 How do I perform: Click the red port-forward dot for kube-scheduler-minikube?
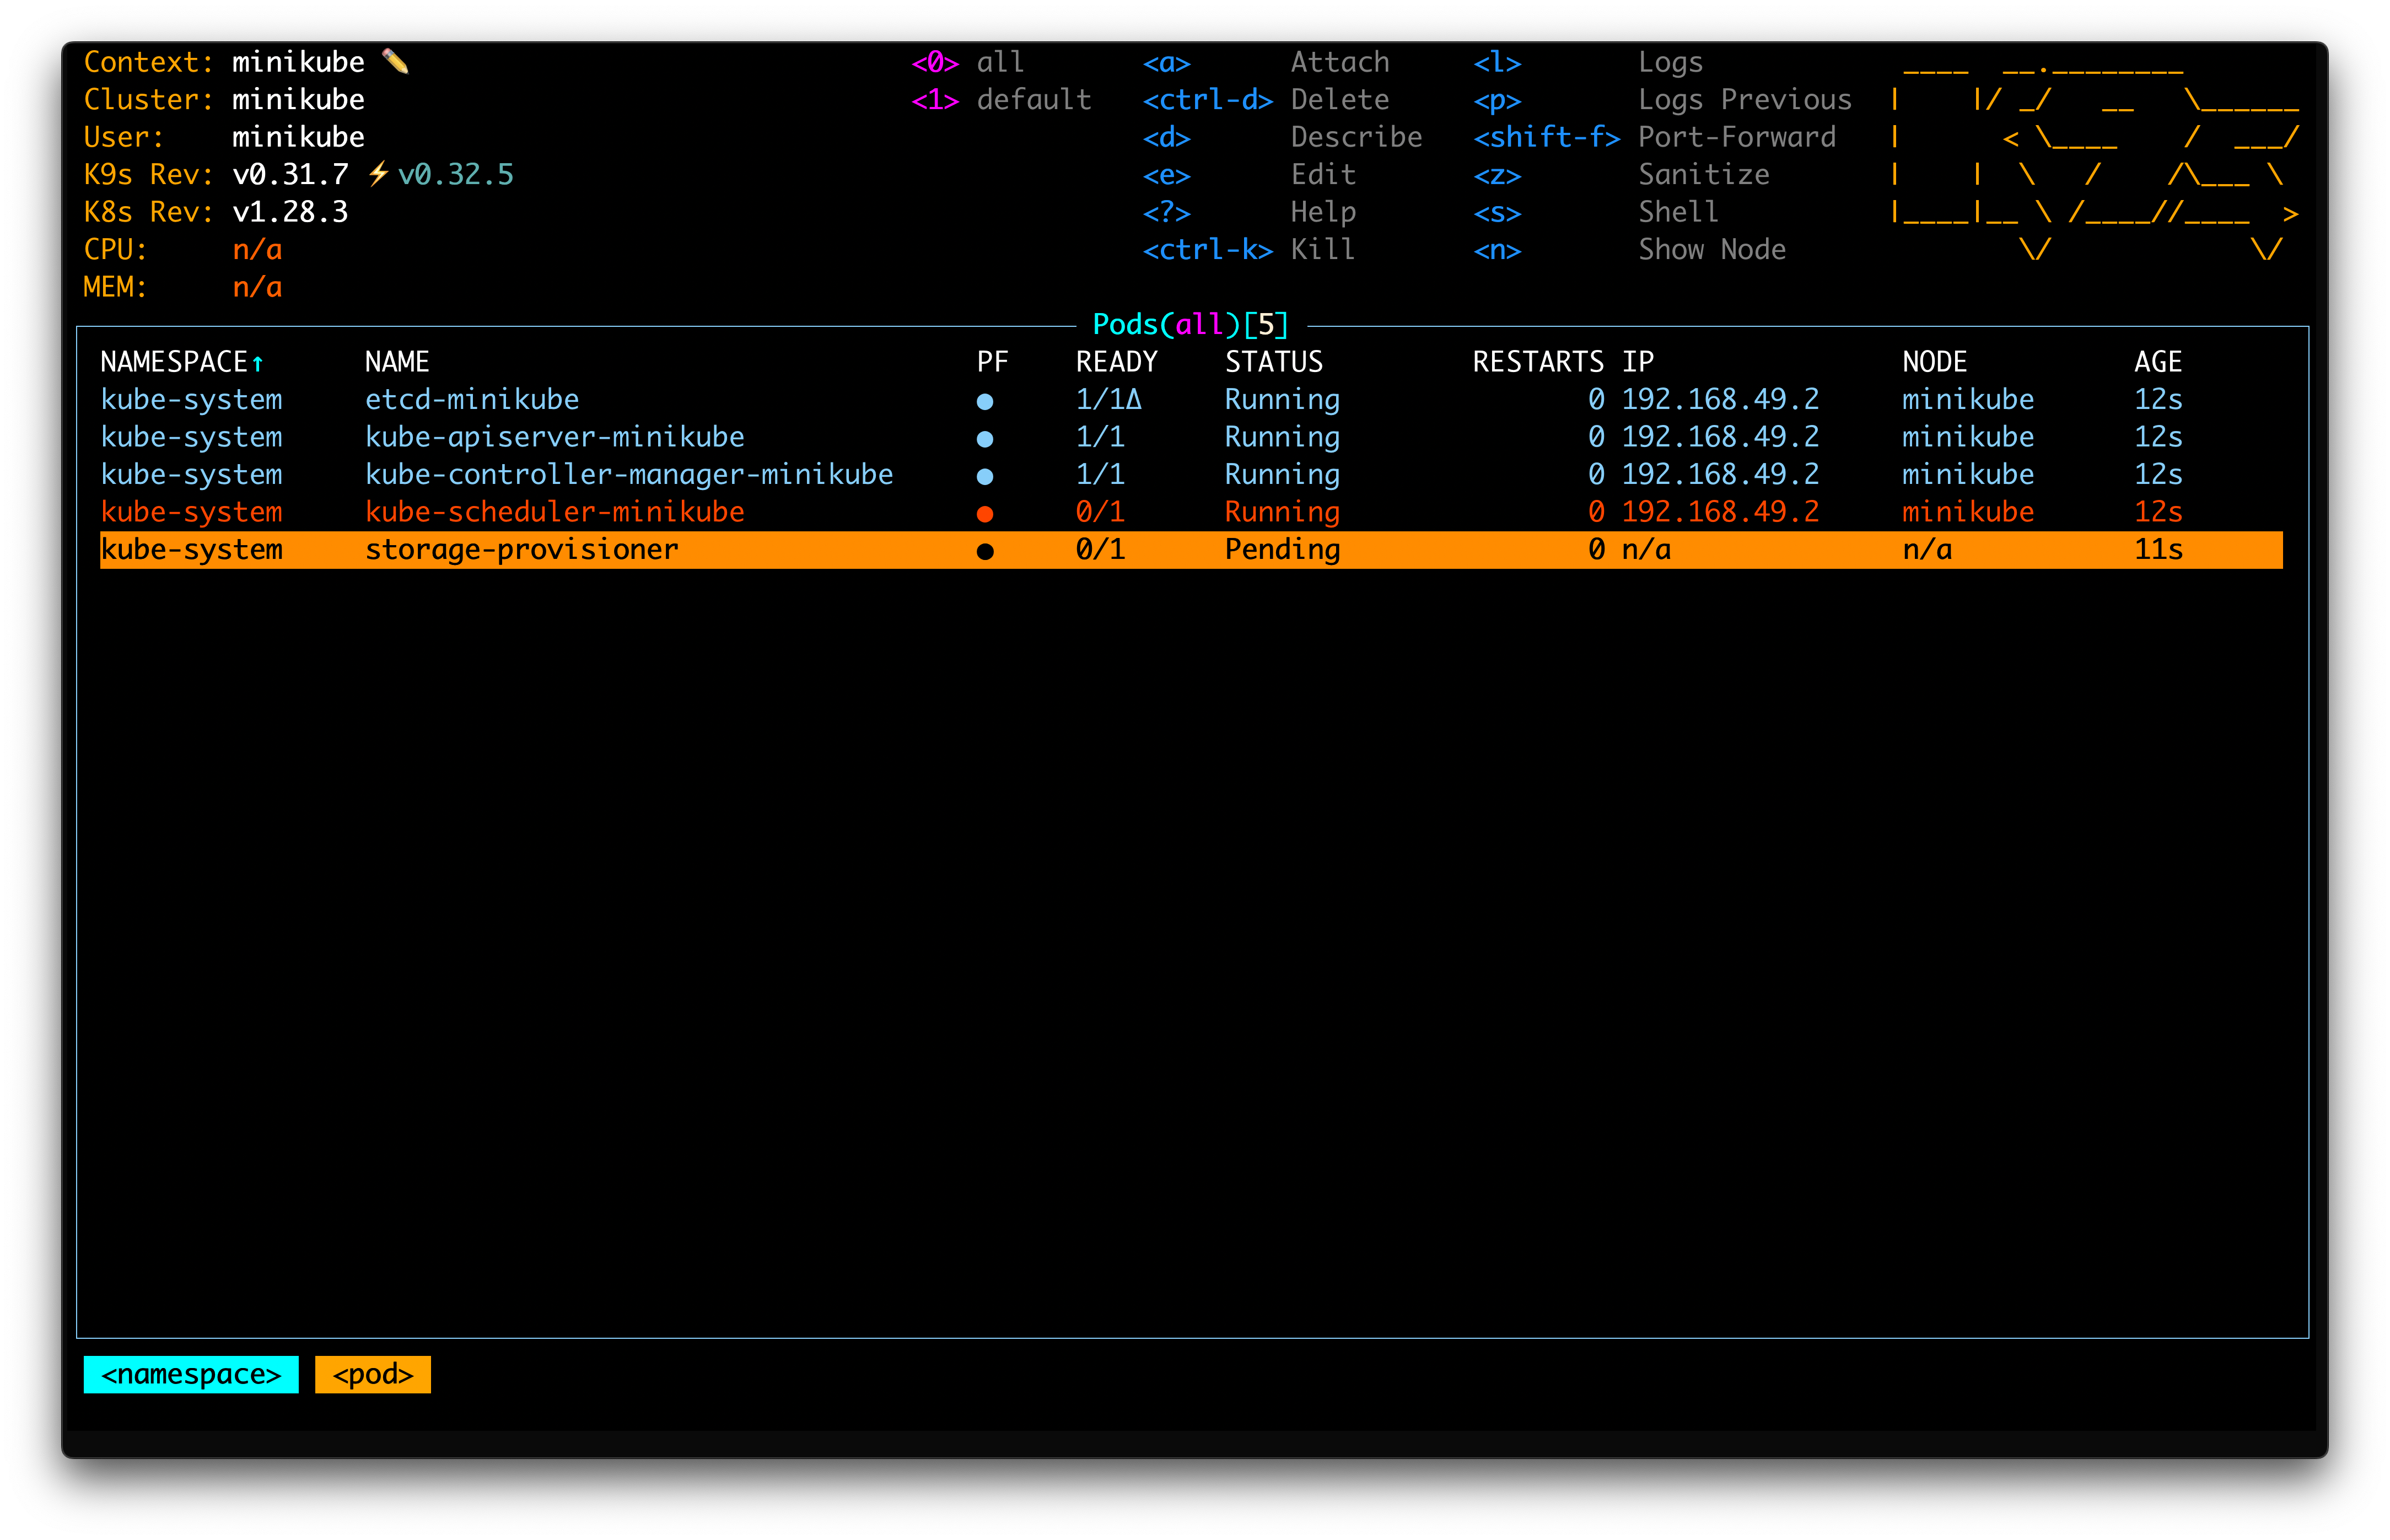(x=985, y=514)
